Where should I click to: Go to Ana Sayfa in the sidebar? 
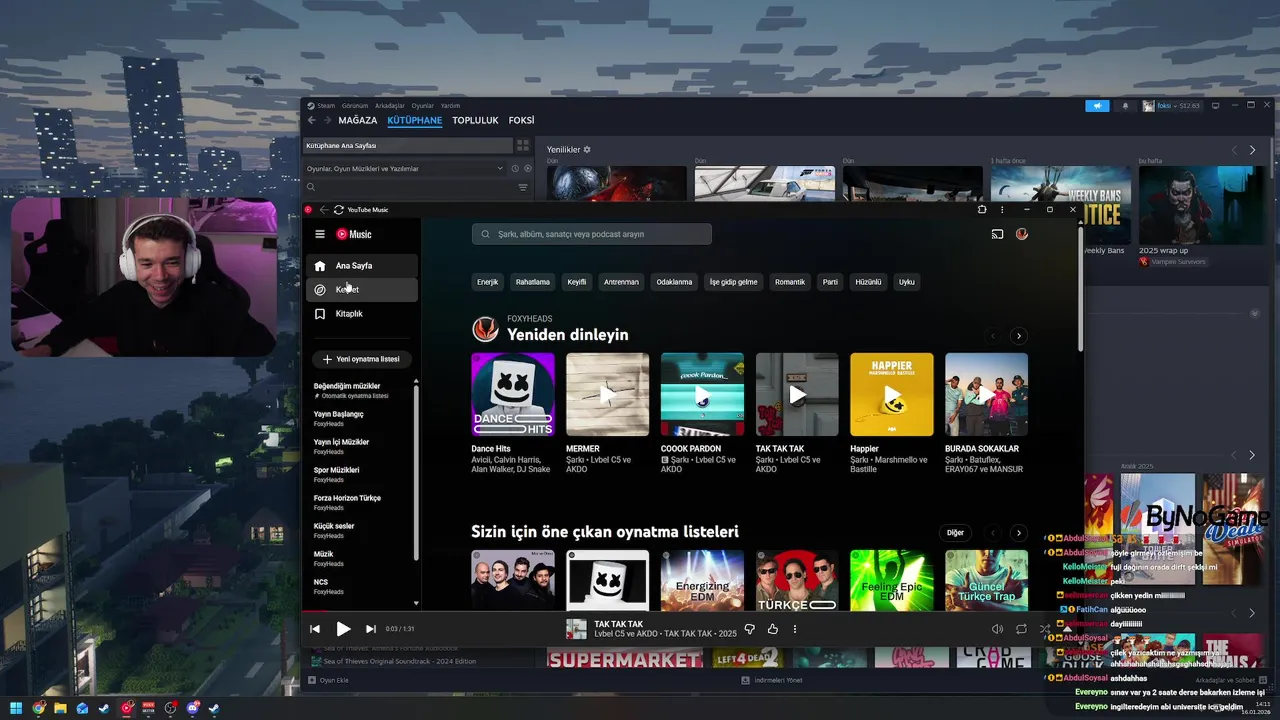tap(362, 266)
